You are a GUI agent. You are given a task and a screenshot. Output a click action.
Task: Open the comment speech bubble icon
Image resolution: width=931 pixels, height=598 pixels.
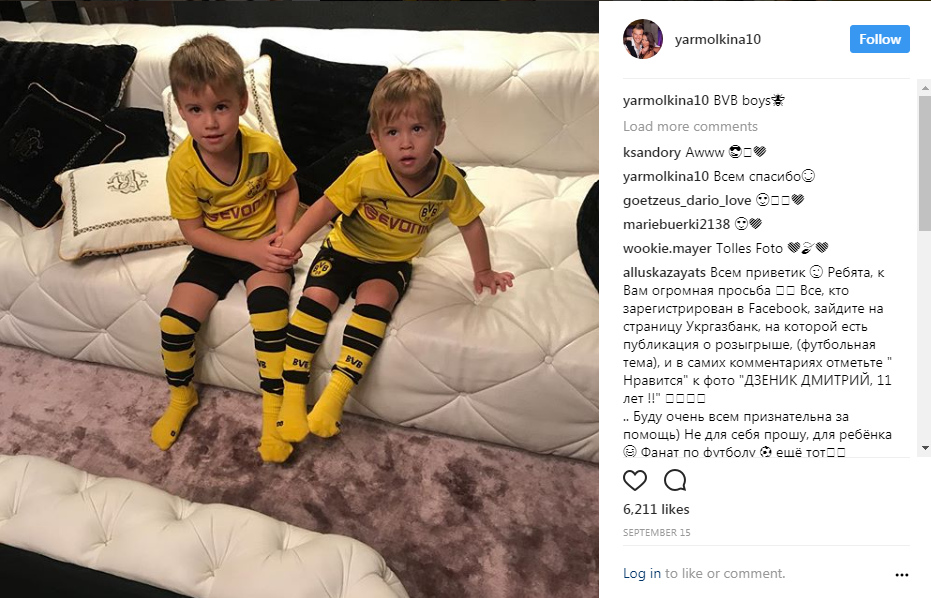(675, 480)
